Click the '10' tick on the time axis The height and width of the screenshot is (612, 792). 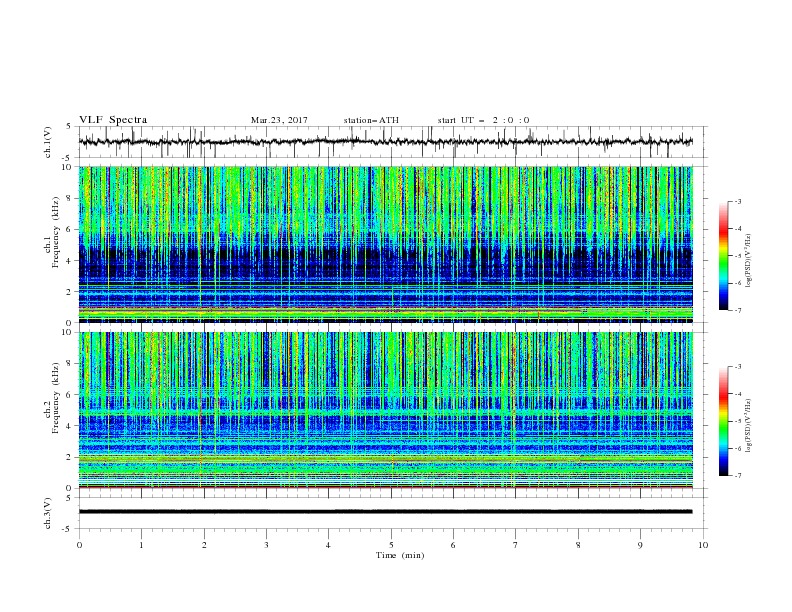click(703, 545)
